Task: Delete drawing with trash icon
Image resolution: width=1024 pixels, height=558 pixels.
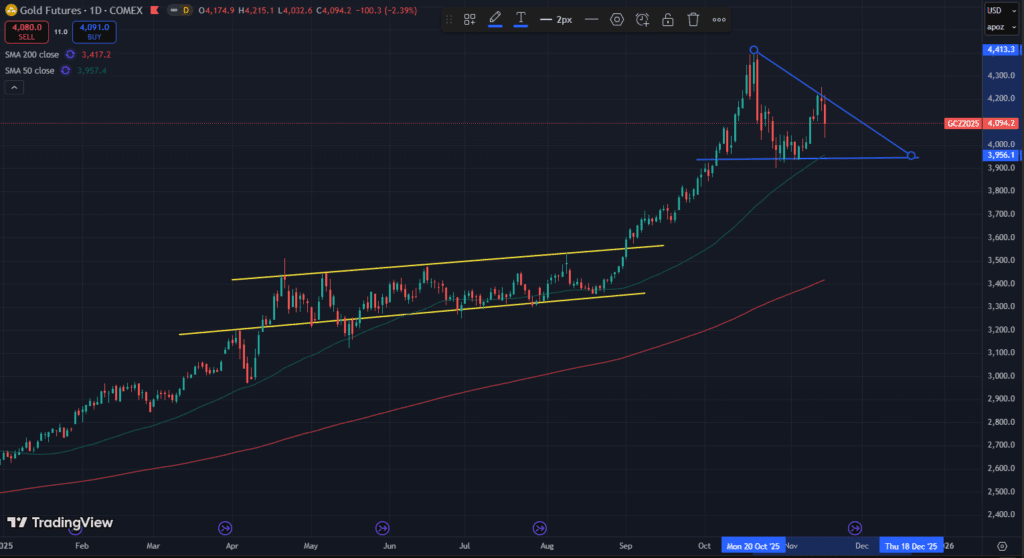Action: pyautogui.click(x=692, y=19)
